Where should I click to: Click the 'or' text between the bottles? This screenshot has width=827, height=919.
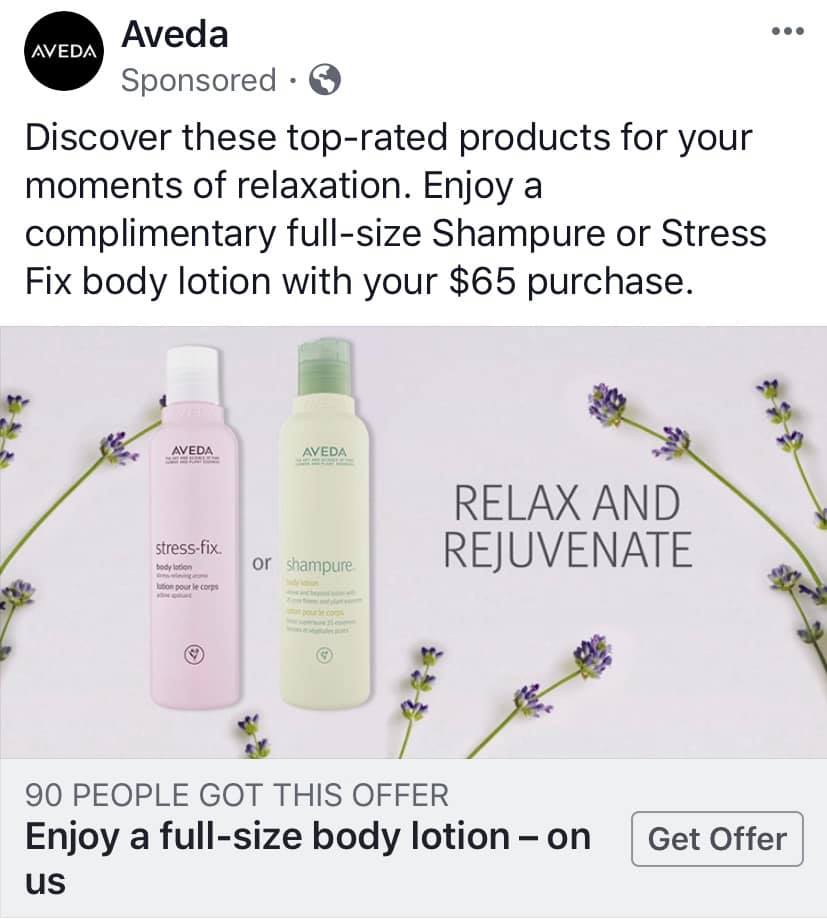point(262,563)
